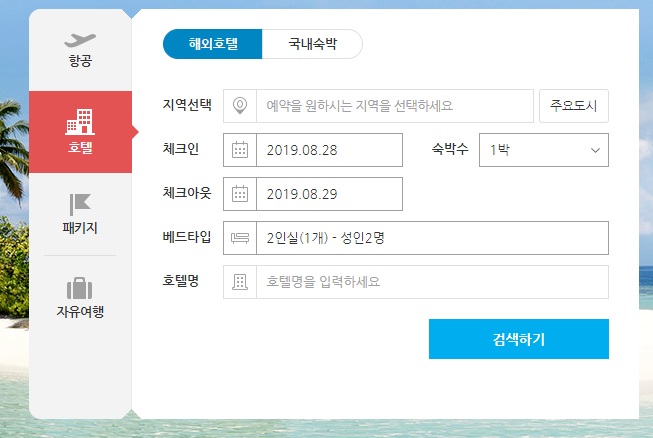Expand the 숙박수 1박 dropdown
Viewport: 653px width, 438px height.
(x=544, y=150)
